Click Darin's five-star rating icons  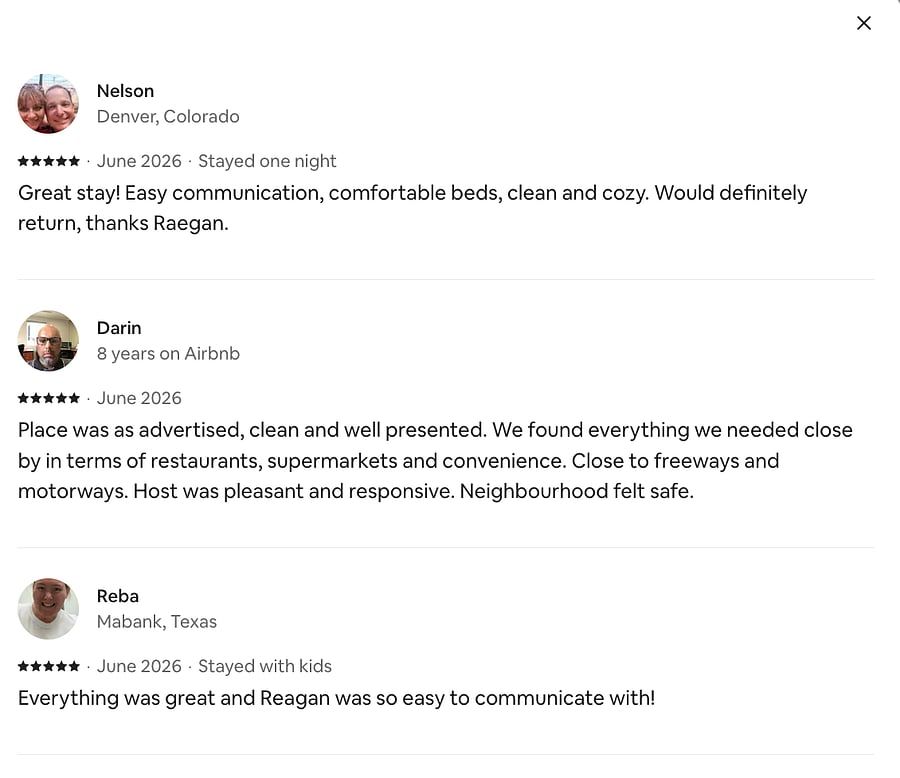[49, 398]
